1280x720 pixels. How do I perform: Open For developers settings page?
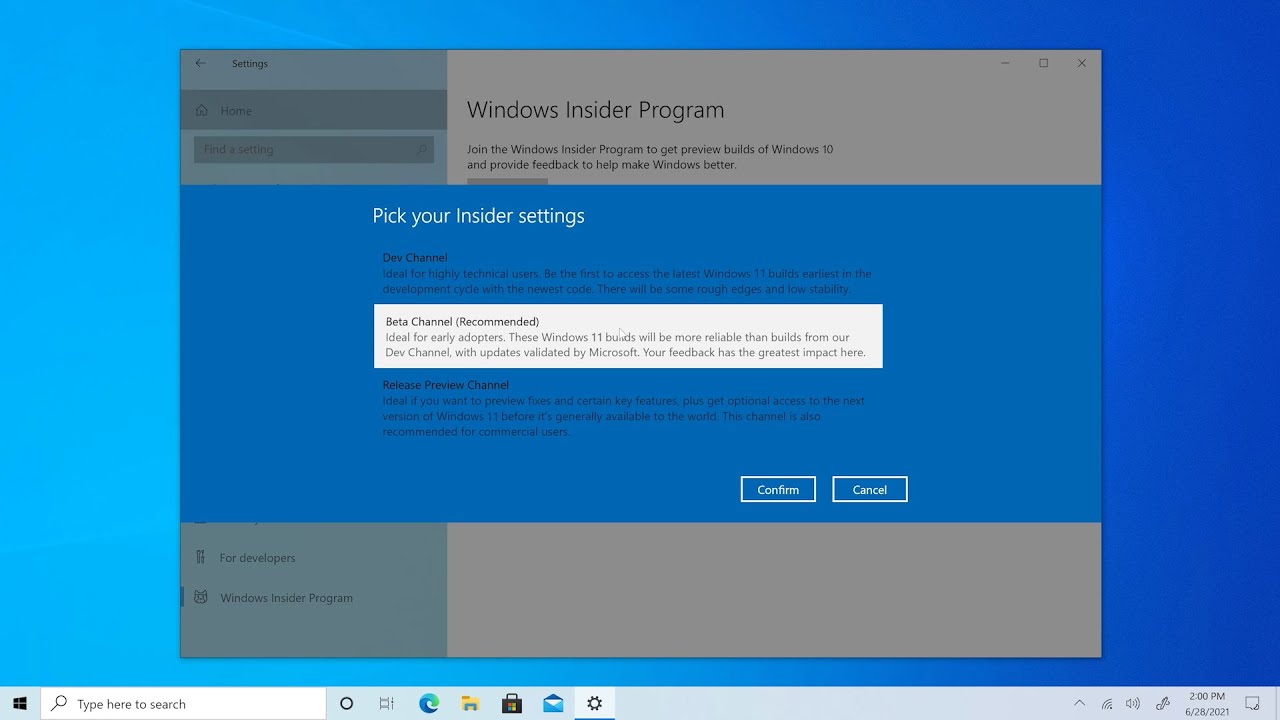313,558
